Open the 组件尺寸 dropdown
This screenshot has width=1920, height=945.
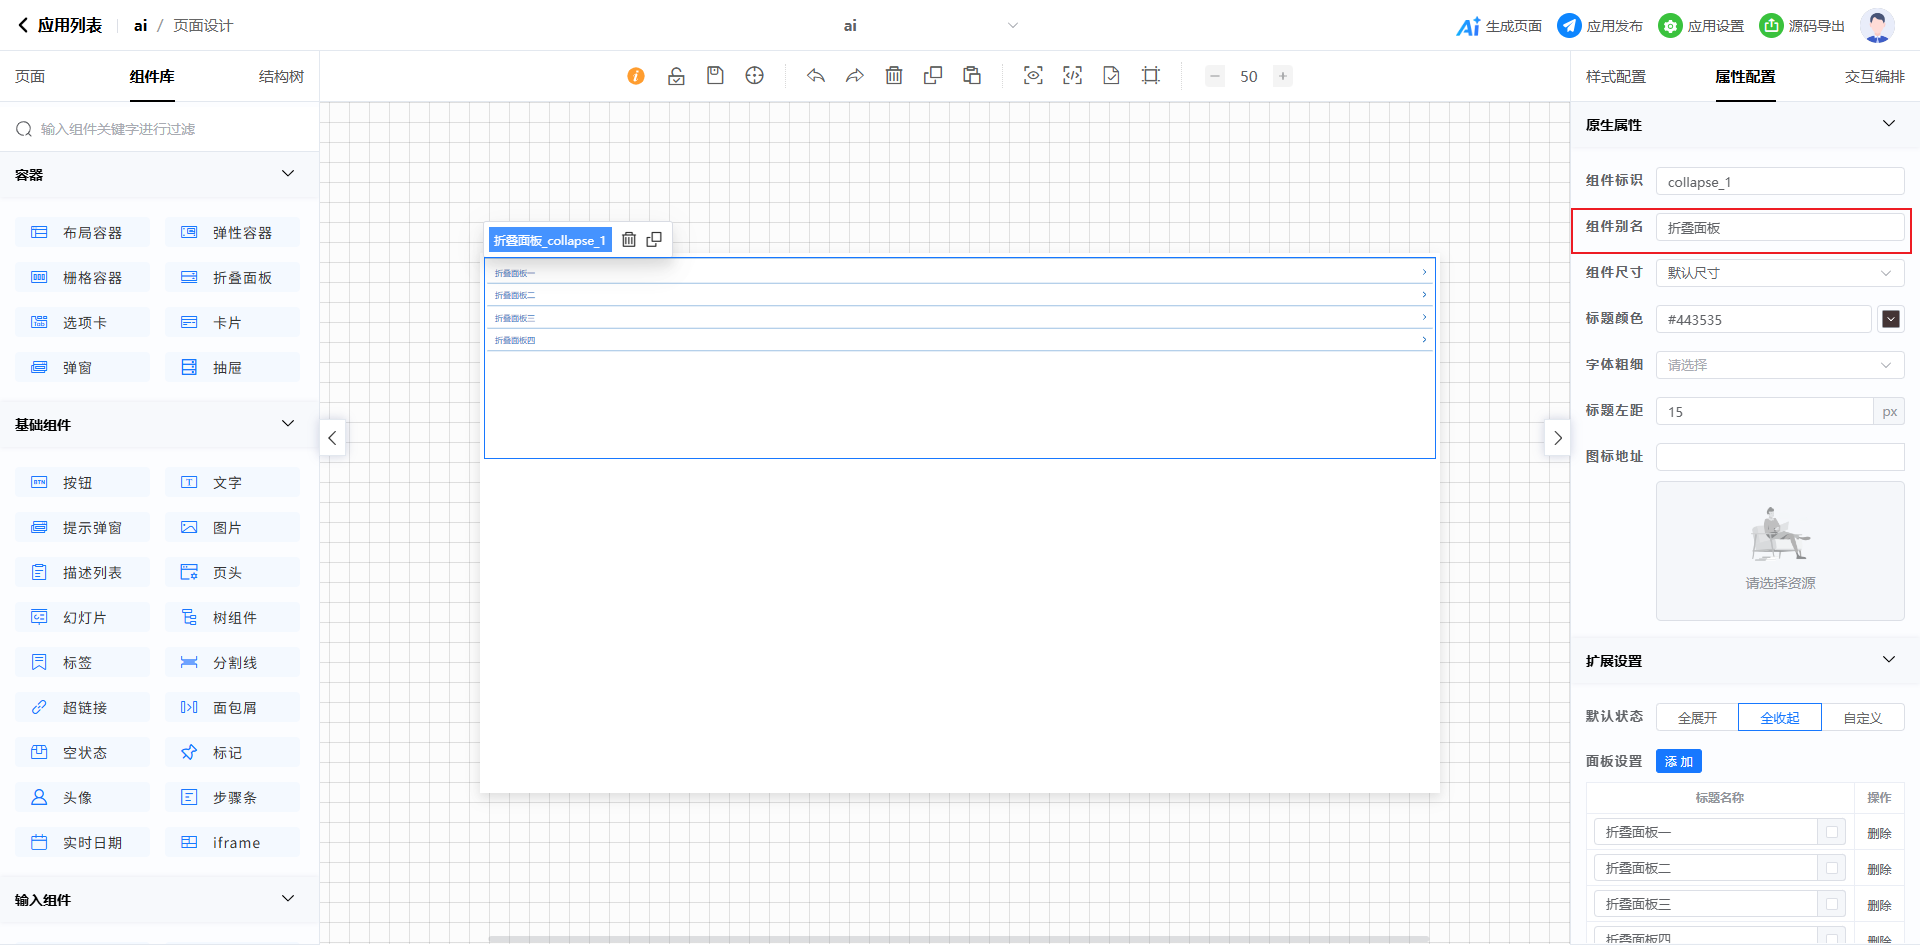[x=1779, y=273]
